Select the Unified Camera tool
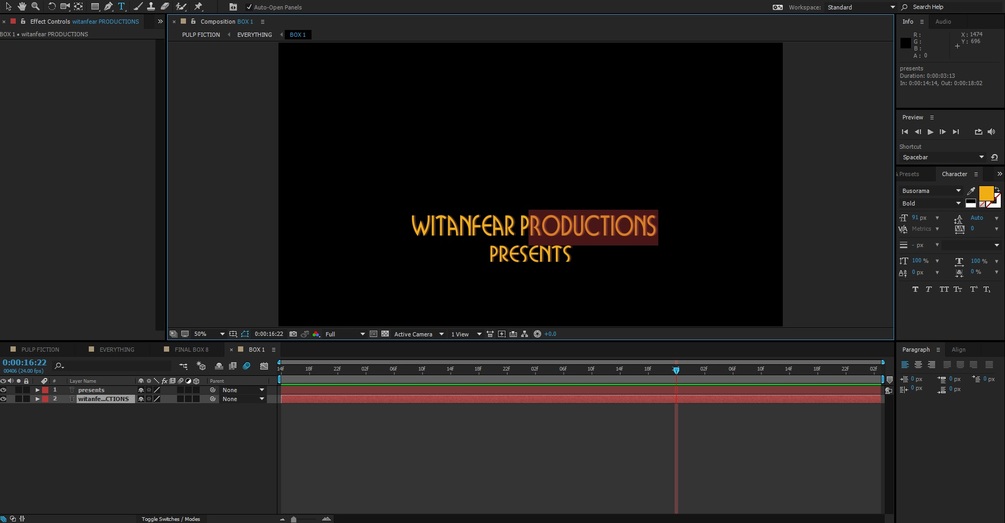The image size is (1005, 523). coord(65,6)
